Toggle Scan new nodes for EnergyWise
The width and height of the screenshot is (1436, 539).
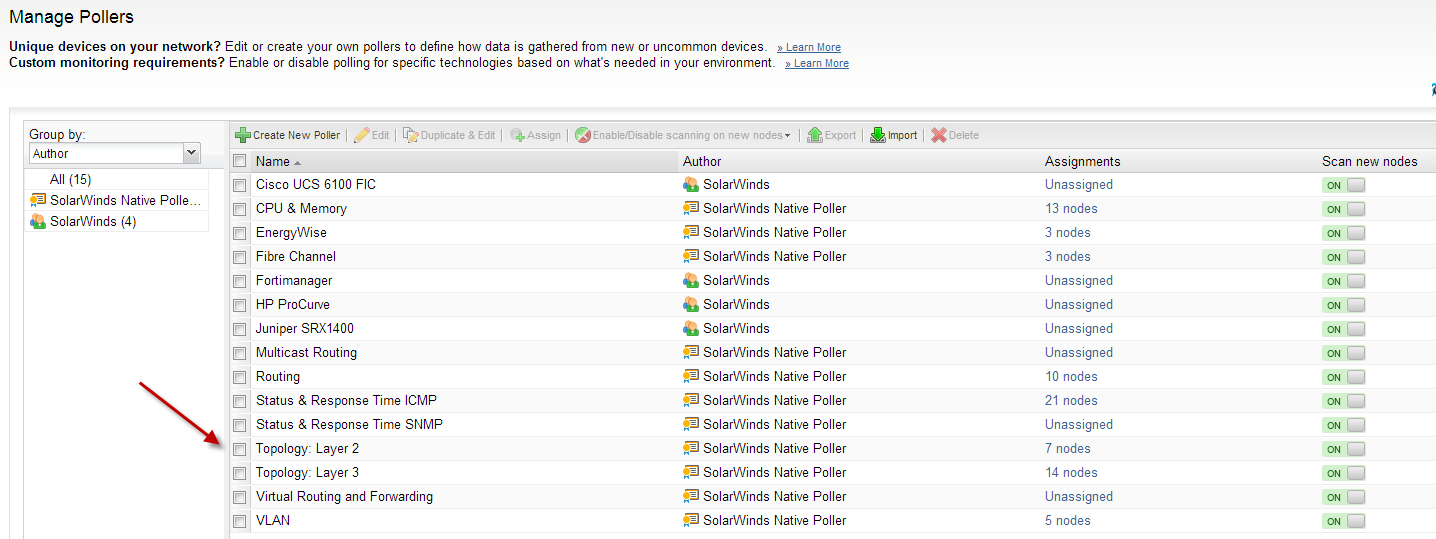1343,233
